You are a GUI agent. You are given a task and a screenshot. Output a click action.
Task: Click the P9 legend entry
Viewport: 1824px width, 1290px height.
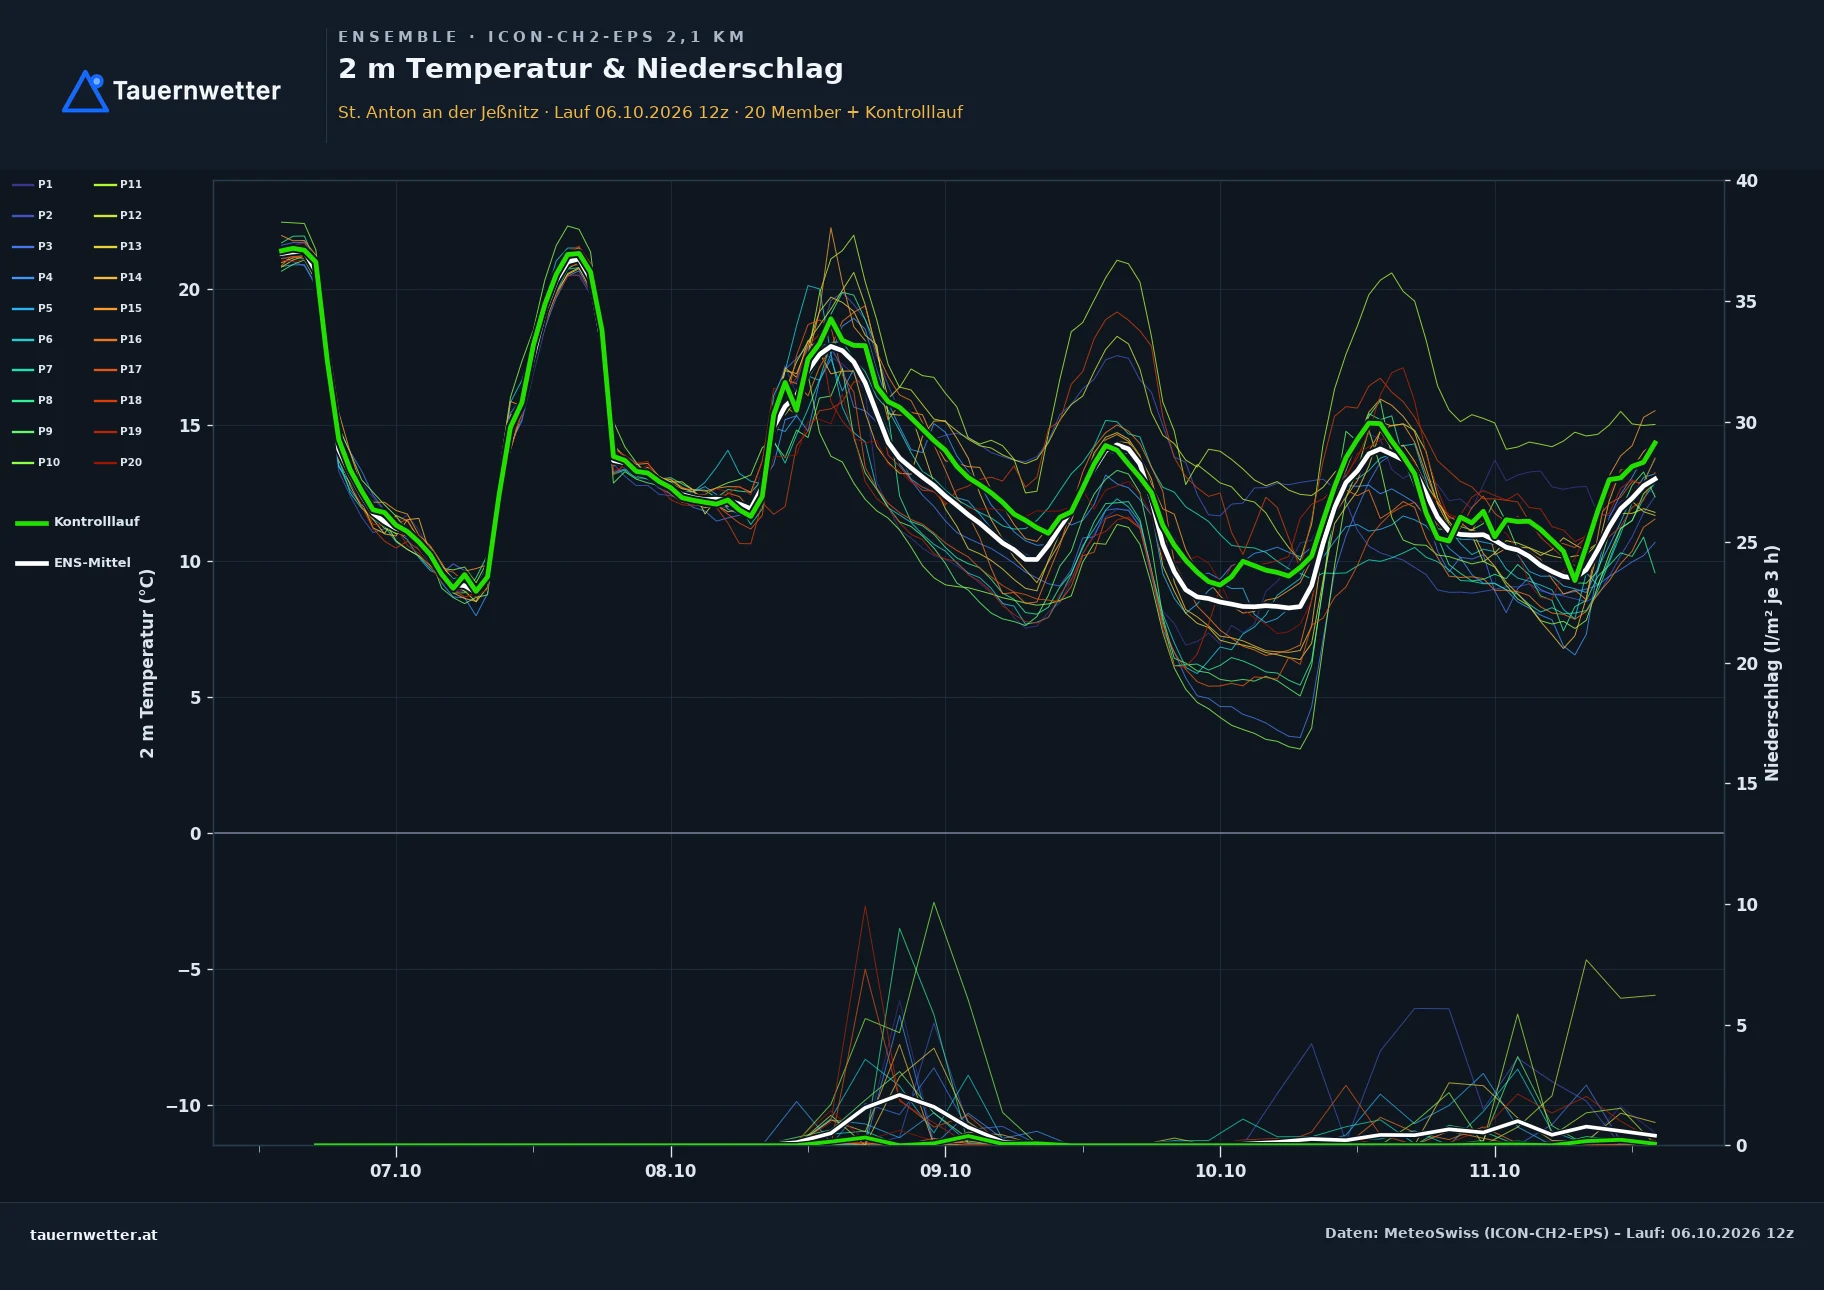pos(33,432)
